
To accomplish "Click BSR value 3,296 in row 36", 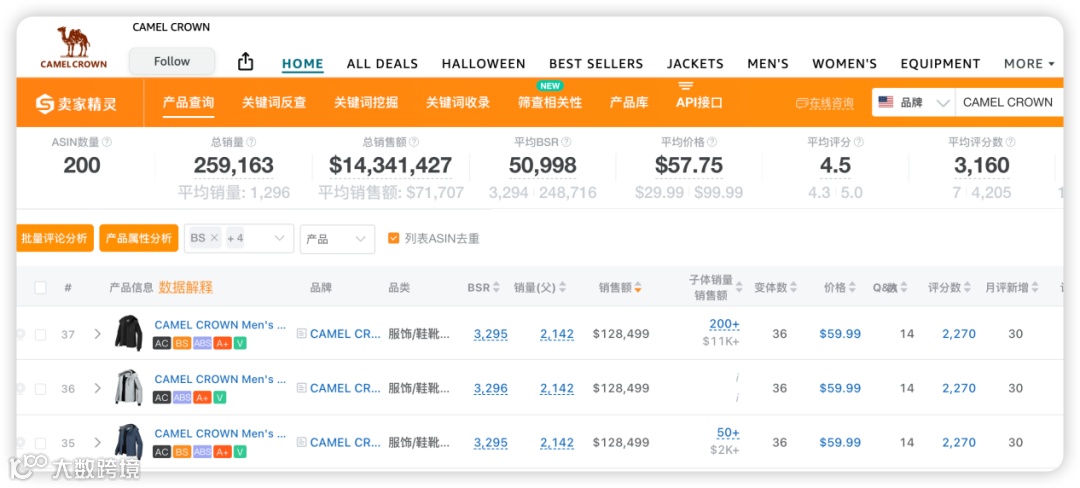I will (x=490, y=388).
